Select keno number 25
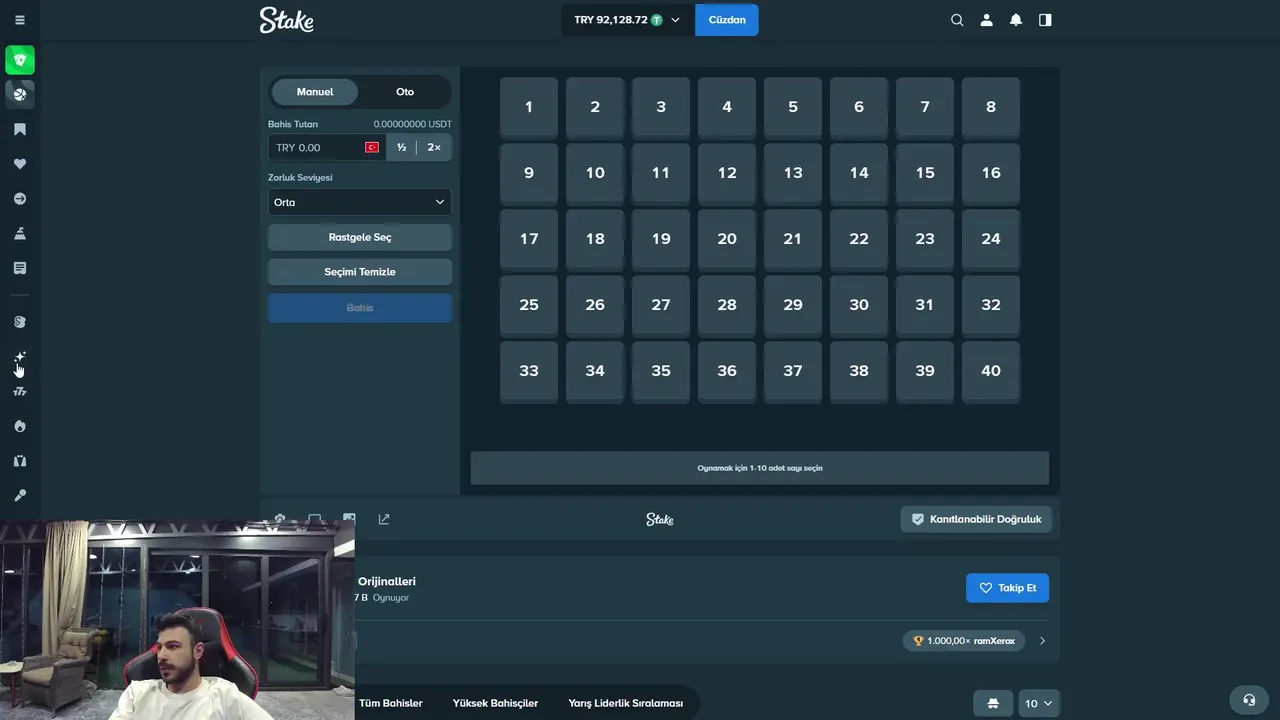This screenshot has height=720, width=1280. tap(529, 305)
